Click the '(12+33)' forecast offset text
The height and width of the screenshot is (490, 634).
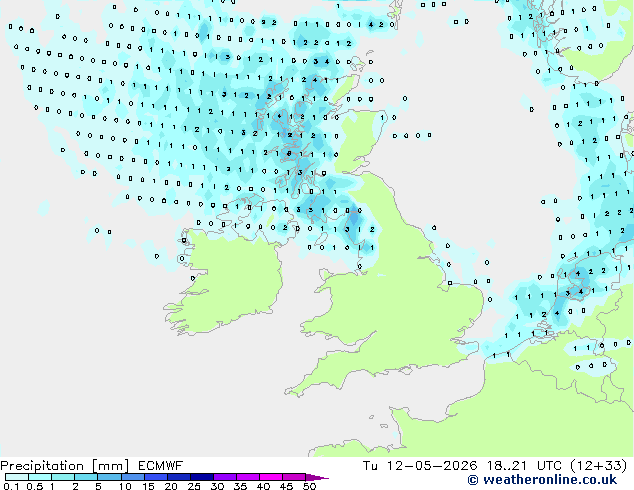pos(598,466)
